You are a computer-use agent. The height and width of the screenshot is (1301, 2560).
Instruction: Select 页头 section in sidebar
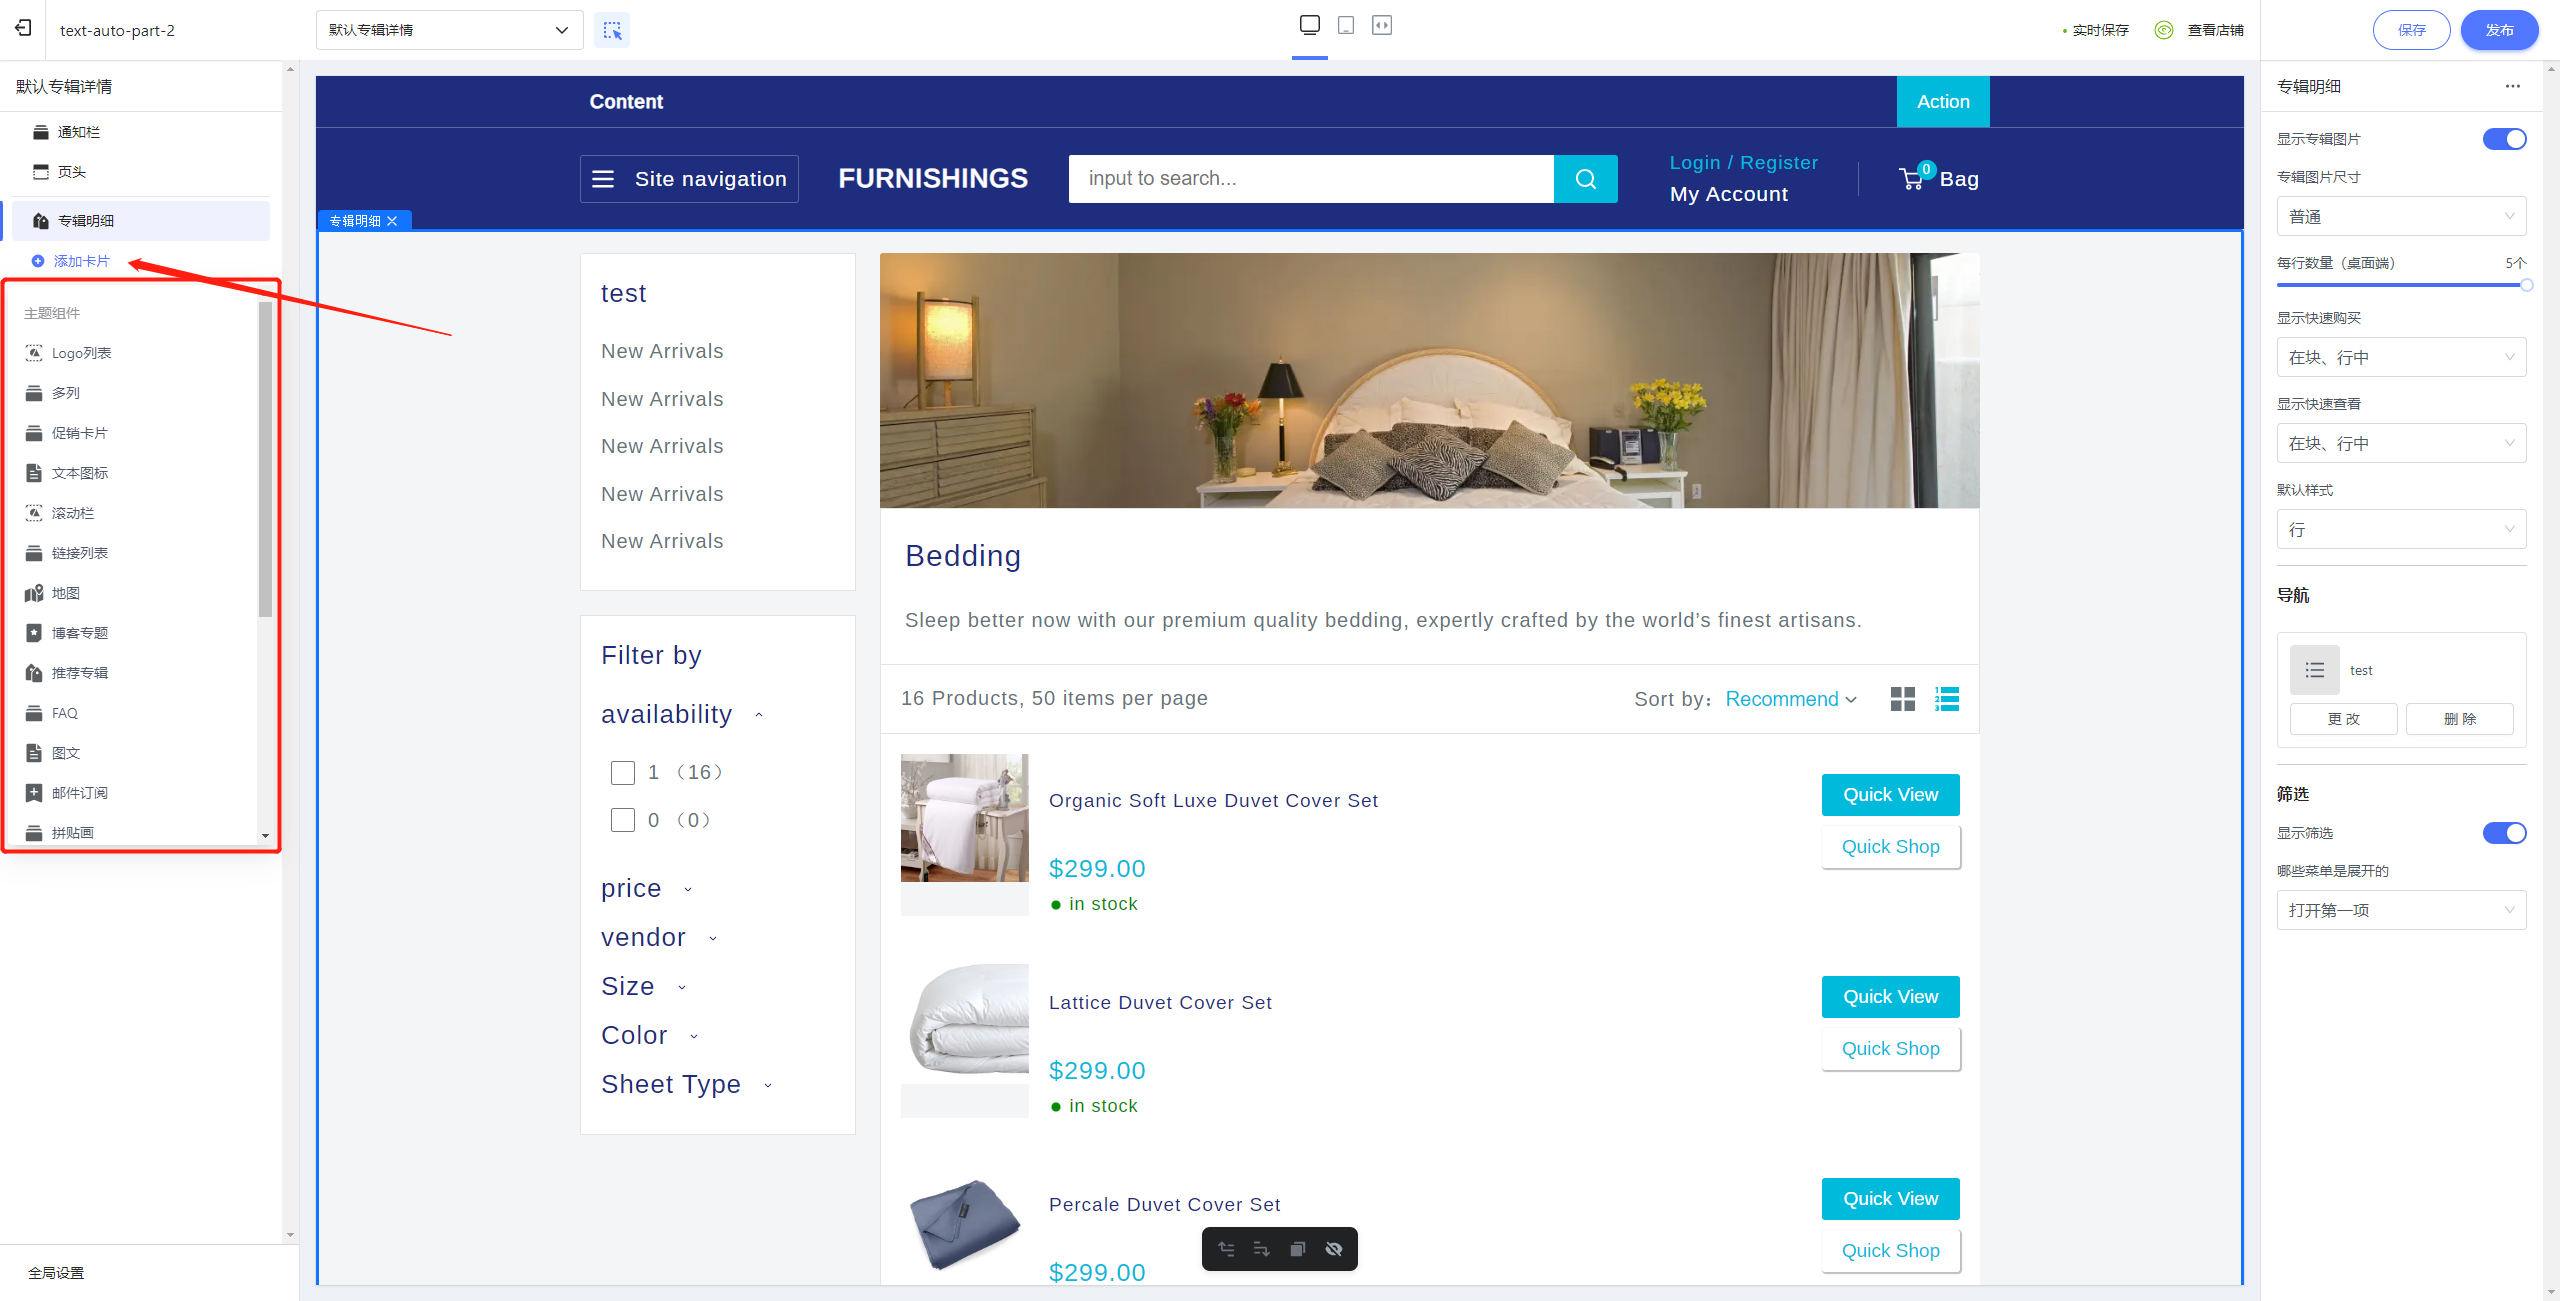(x=72, y=172)
